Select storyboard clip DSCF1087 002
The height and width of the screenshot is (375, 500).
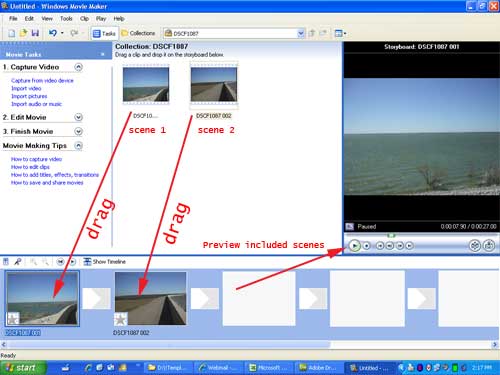coord(150,298)
